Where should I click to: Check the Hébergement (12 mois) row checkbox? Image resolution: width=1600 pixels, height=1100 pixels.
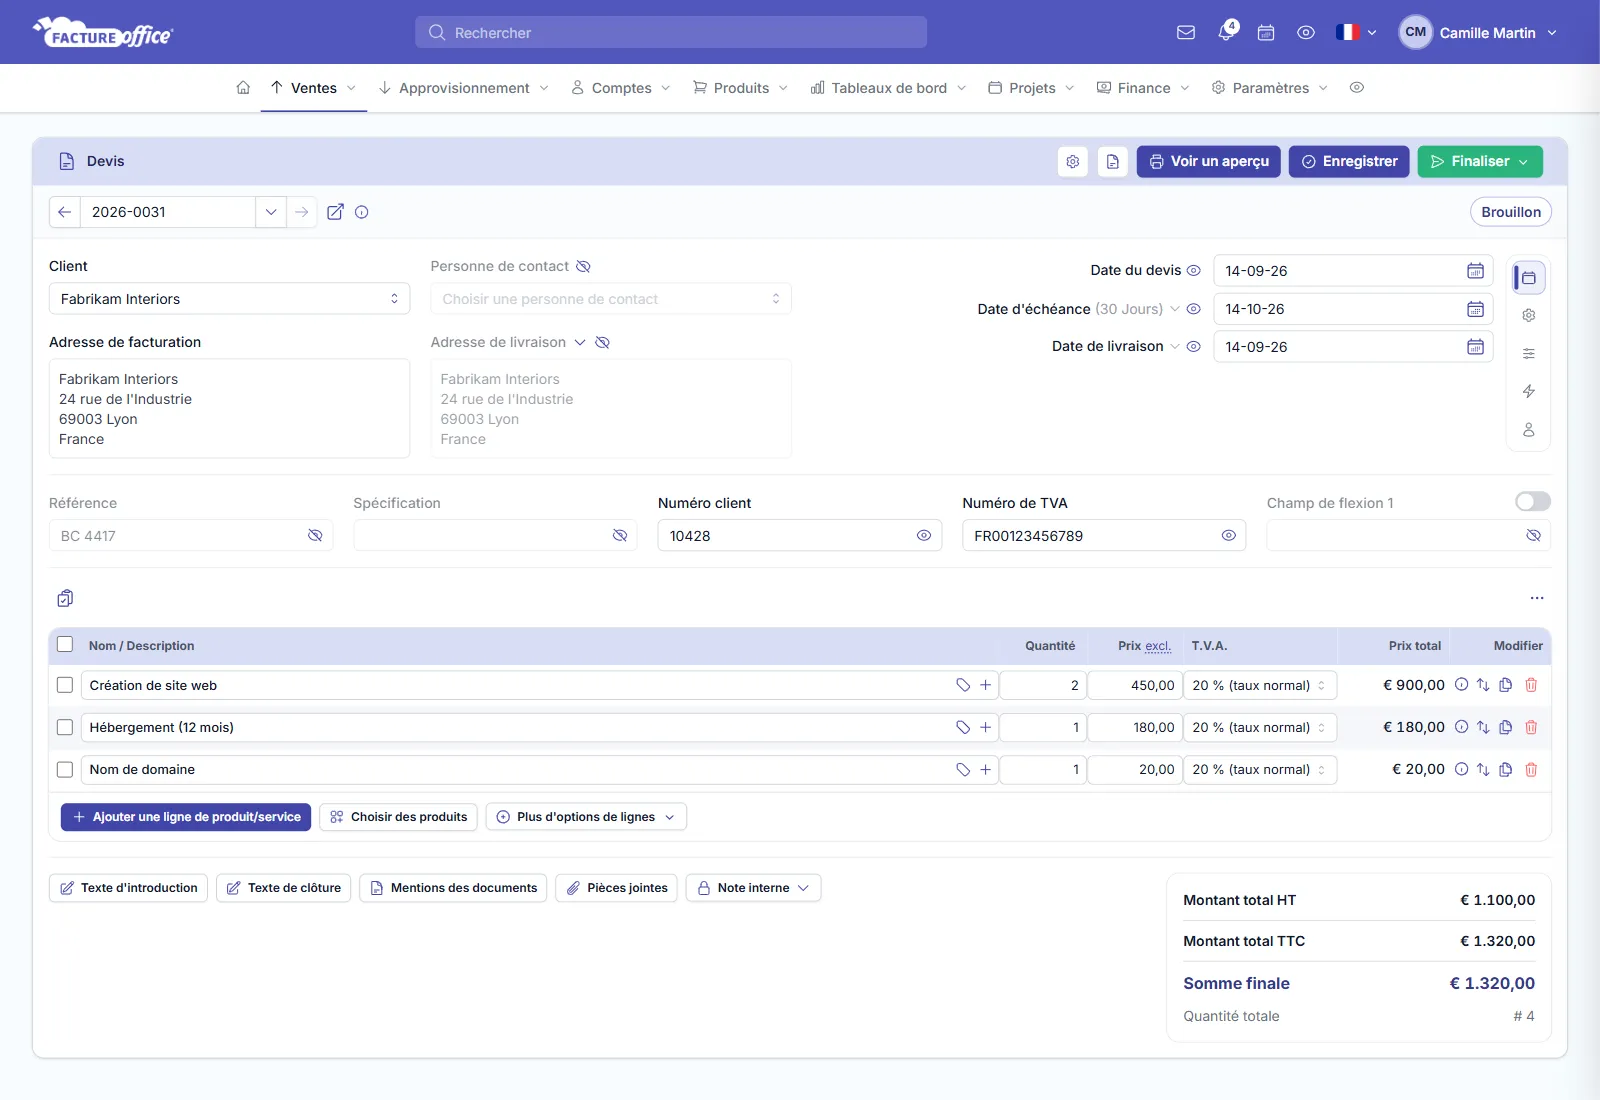[x=65, y=727]
